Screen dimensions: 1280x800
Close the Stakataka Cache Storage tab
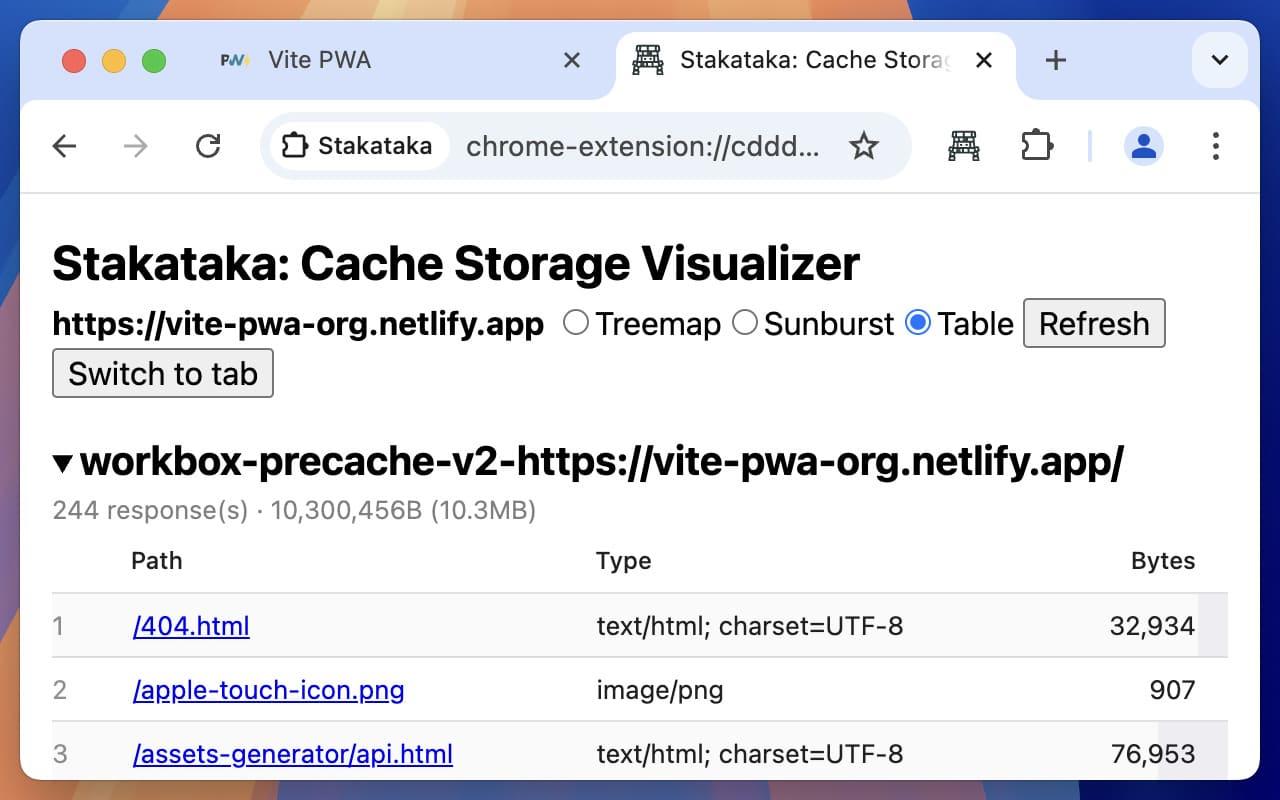coord(983,61)
